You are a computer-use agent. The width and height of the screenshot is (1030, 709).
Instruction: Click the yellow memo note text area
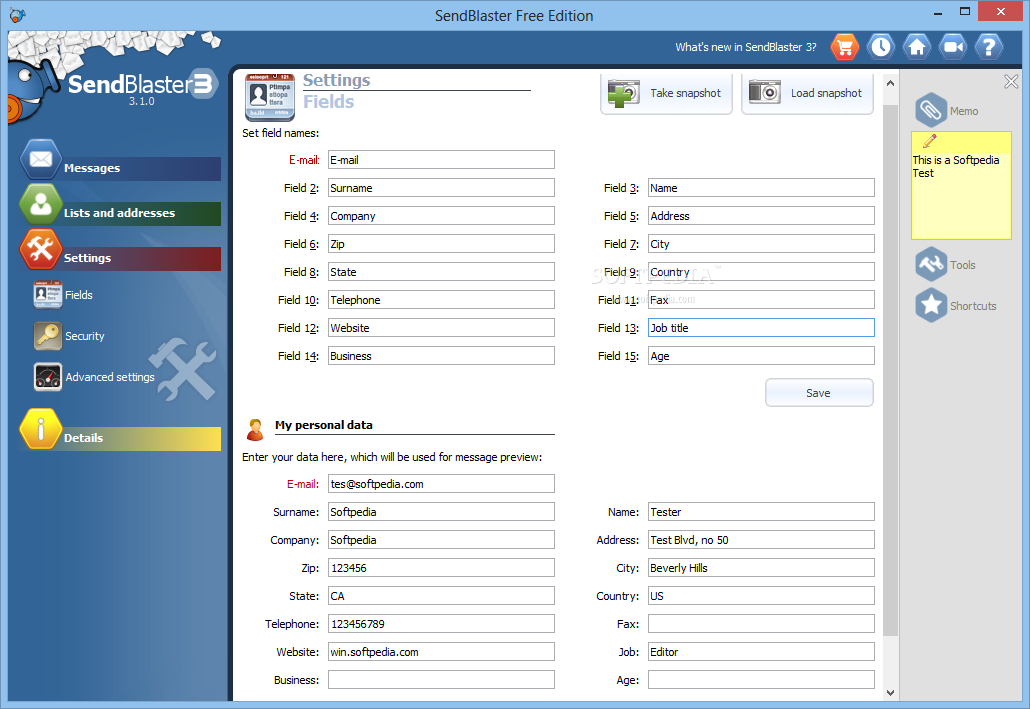pos(961,194)
